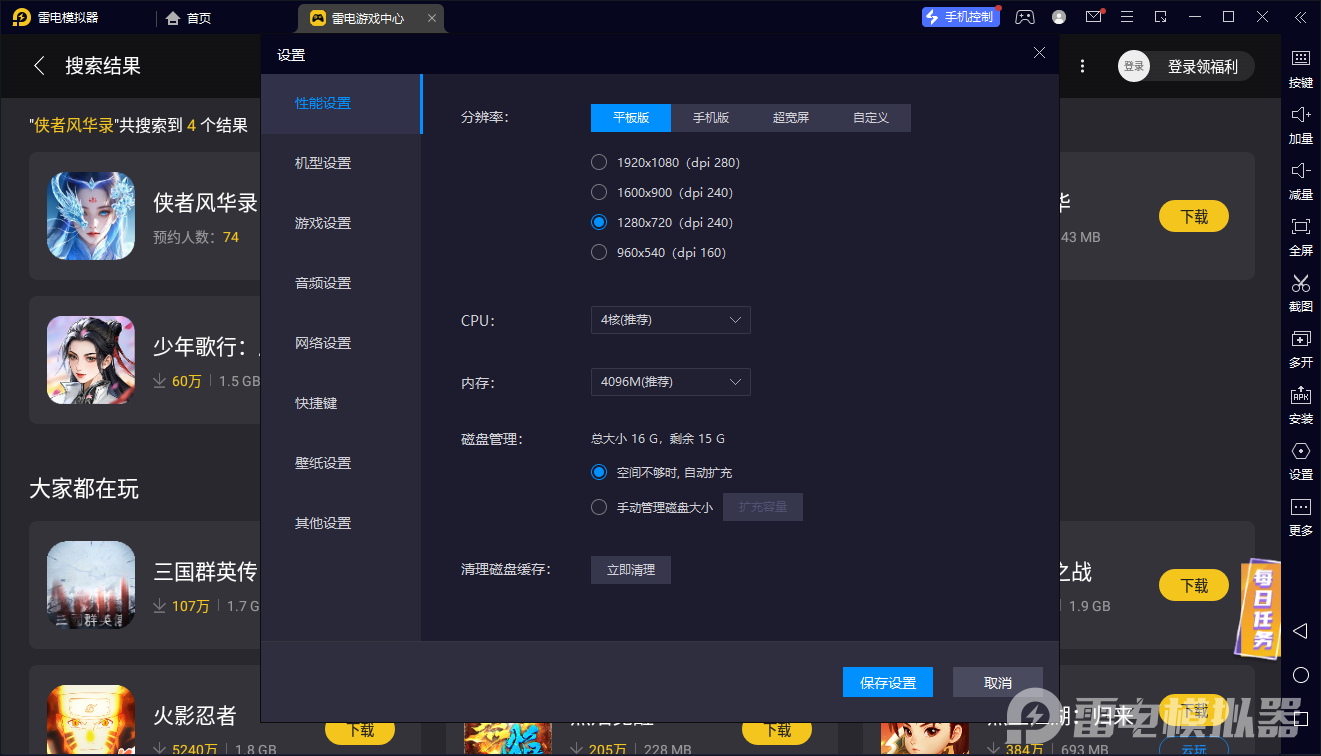Switch to 手机版 resolution tab

point(711,118)
